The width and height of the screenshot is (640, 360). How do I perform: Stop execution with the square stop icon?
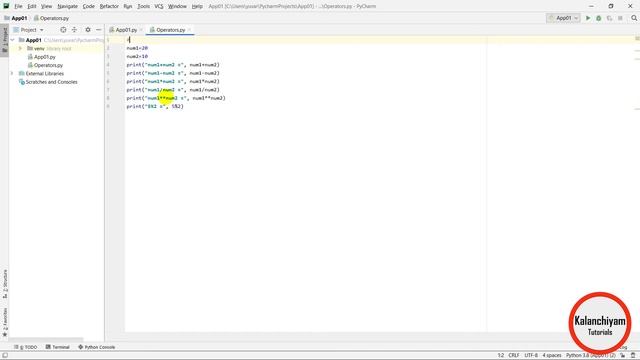point(620,18)
